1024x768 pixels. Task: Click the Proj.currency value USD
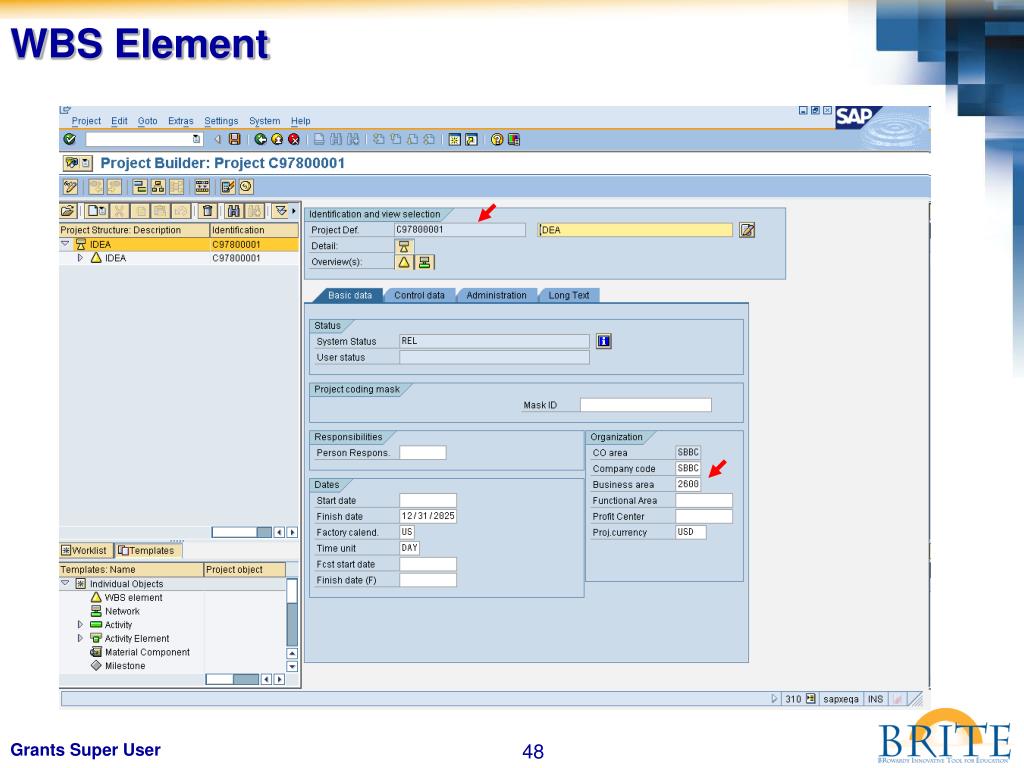(x=690, y=532)
